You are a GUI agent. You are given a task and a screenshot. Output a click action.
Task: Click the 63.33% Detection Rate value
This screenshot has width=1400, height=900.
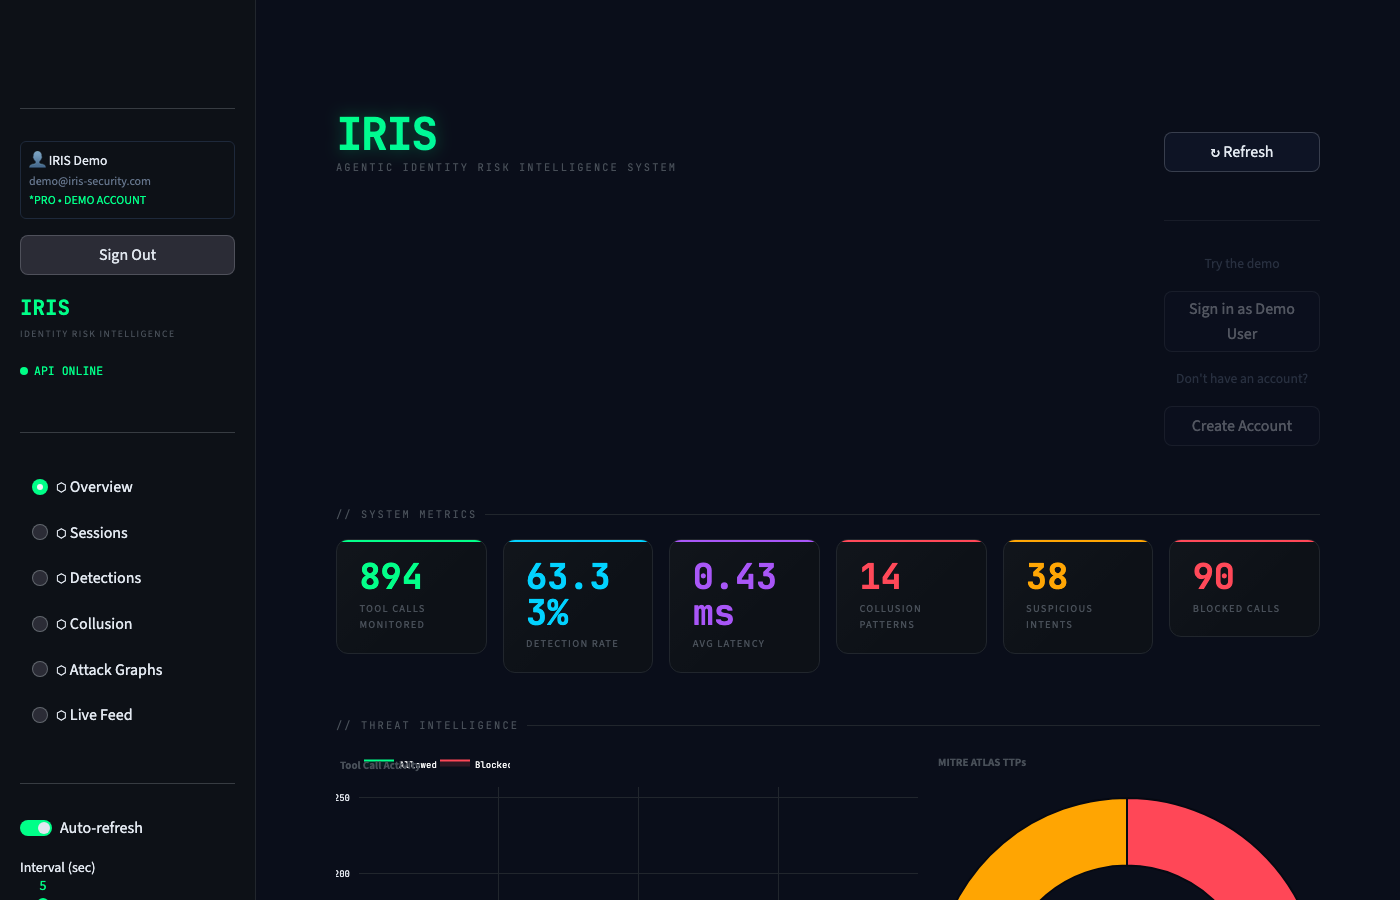[568, 595]
